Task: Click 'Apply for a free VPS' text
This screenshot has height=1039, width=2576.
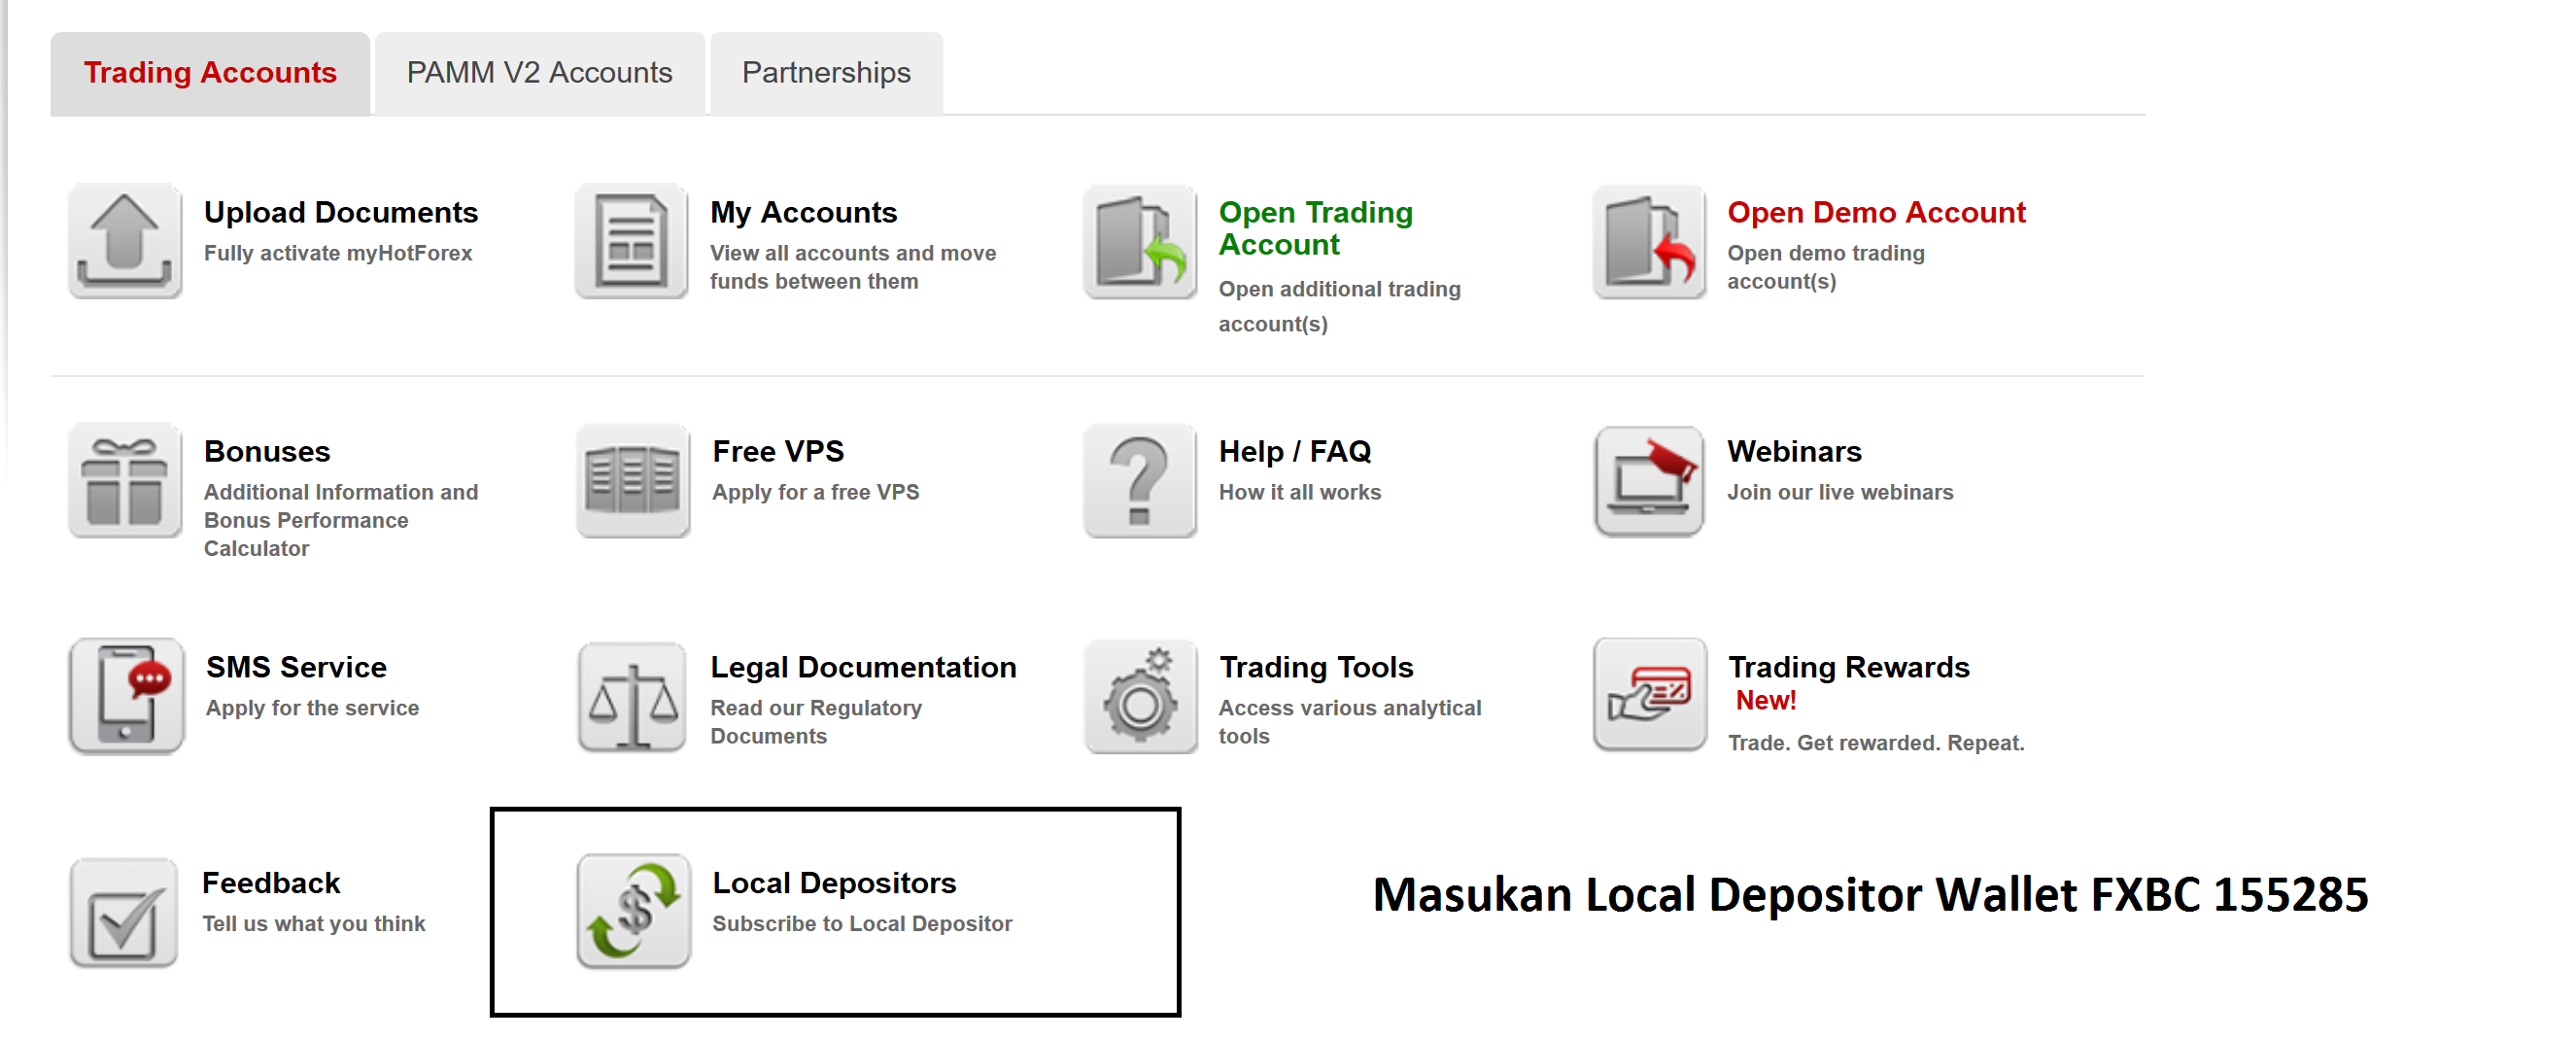Action: [x=815, y=492]
